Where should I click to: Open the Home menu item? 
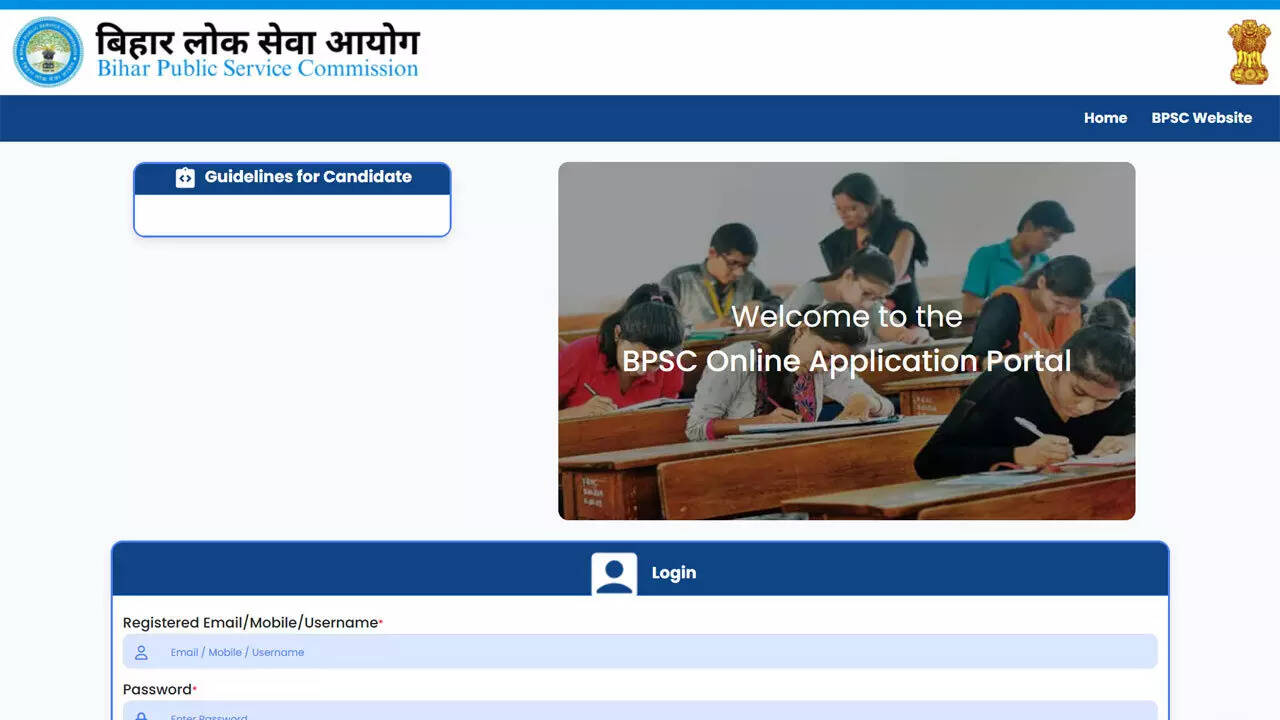[1105, 118]
